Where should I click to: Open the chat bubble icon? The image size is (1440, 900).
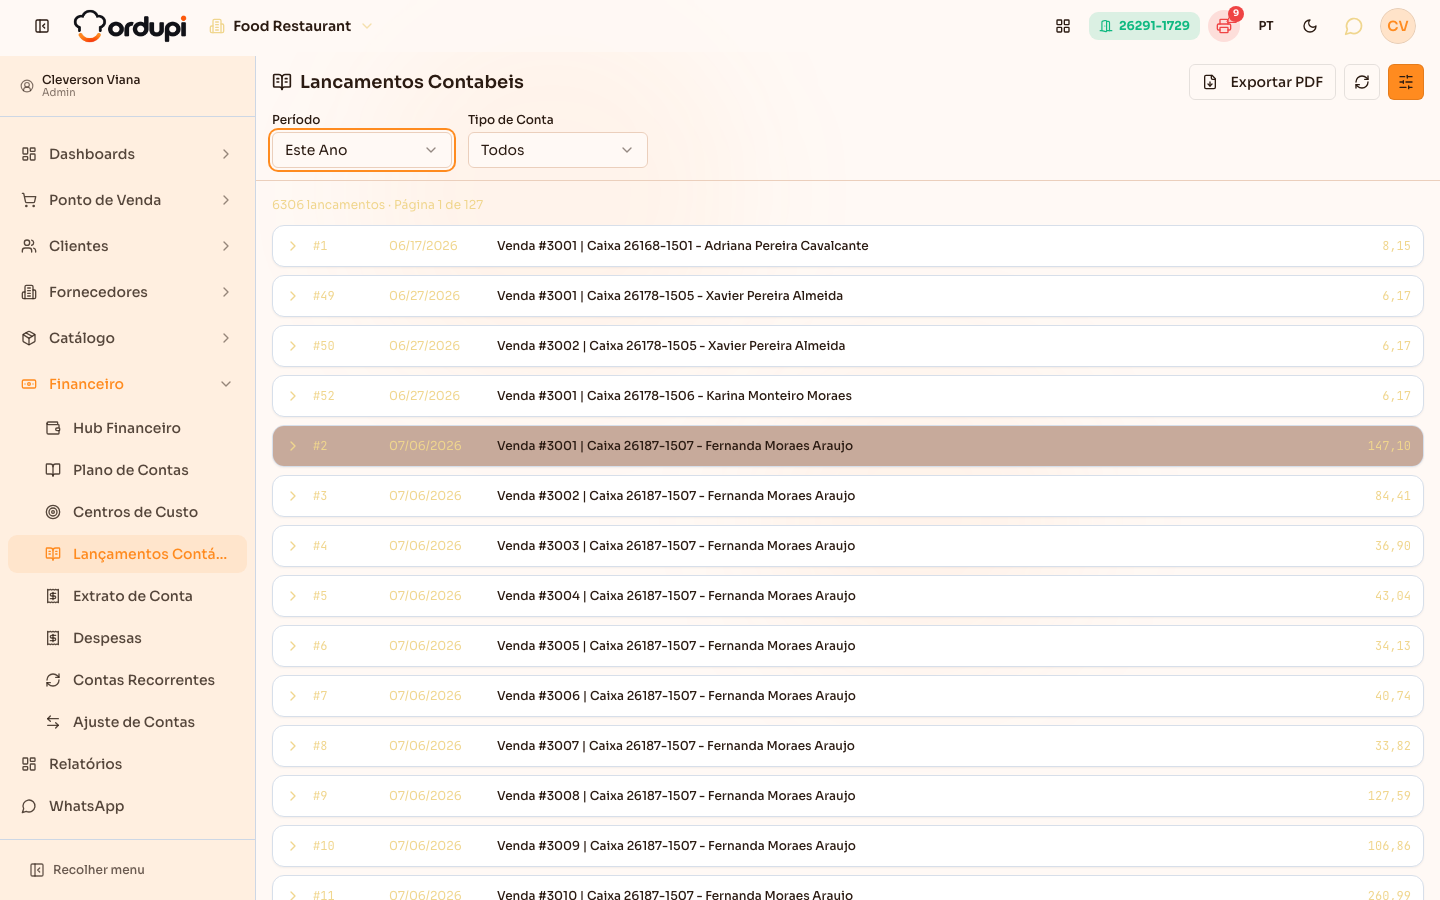pos(1353,26)
